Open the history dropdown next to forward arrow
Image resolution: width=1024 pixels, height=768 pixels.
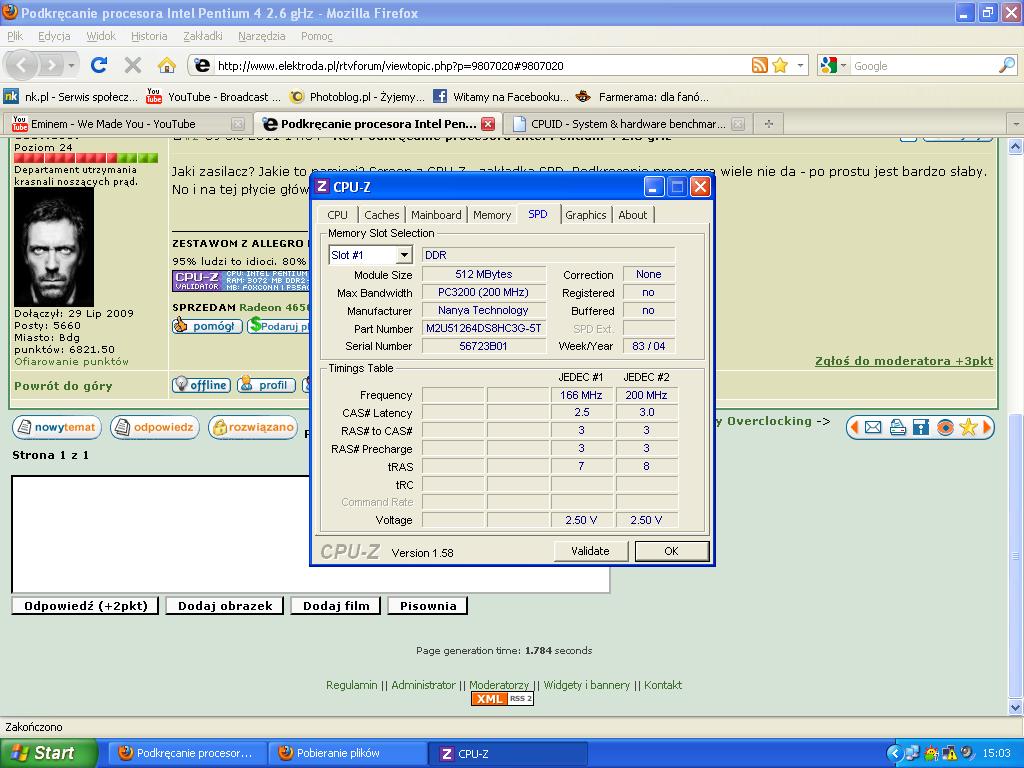71,65
